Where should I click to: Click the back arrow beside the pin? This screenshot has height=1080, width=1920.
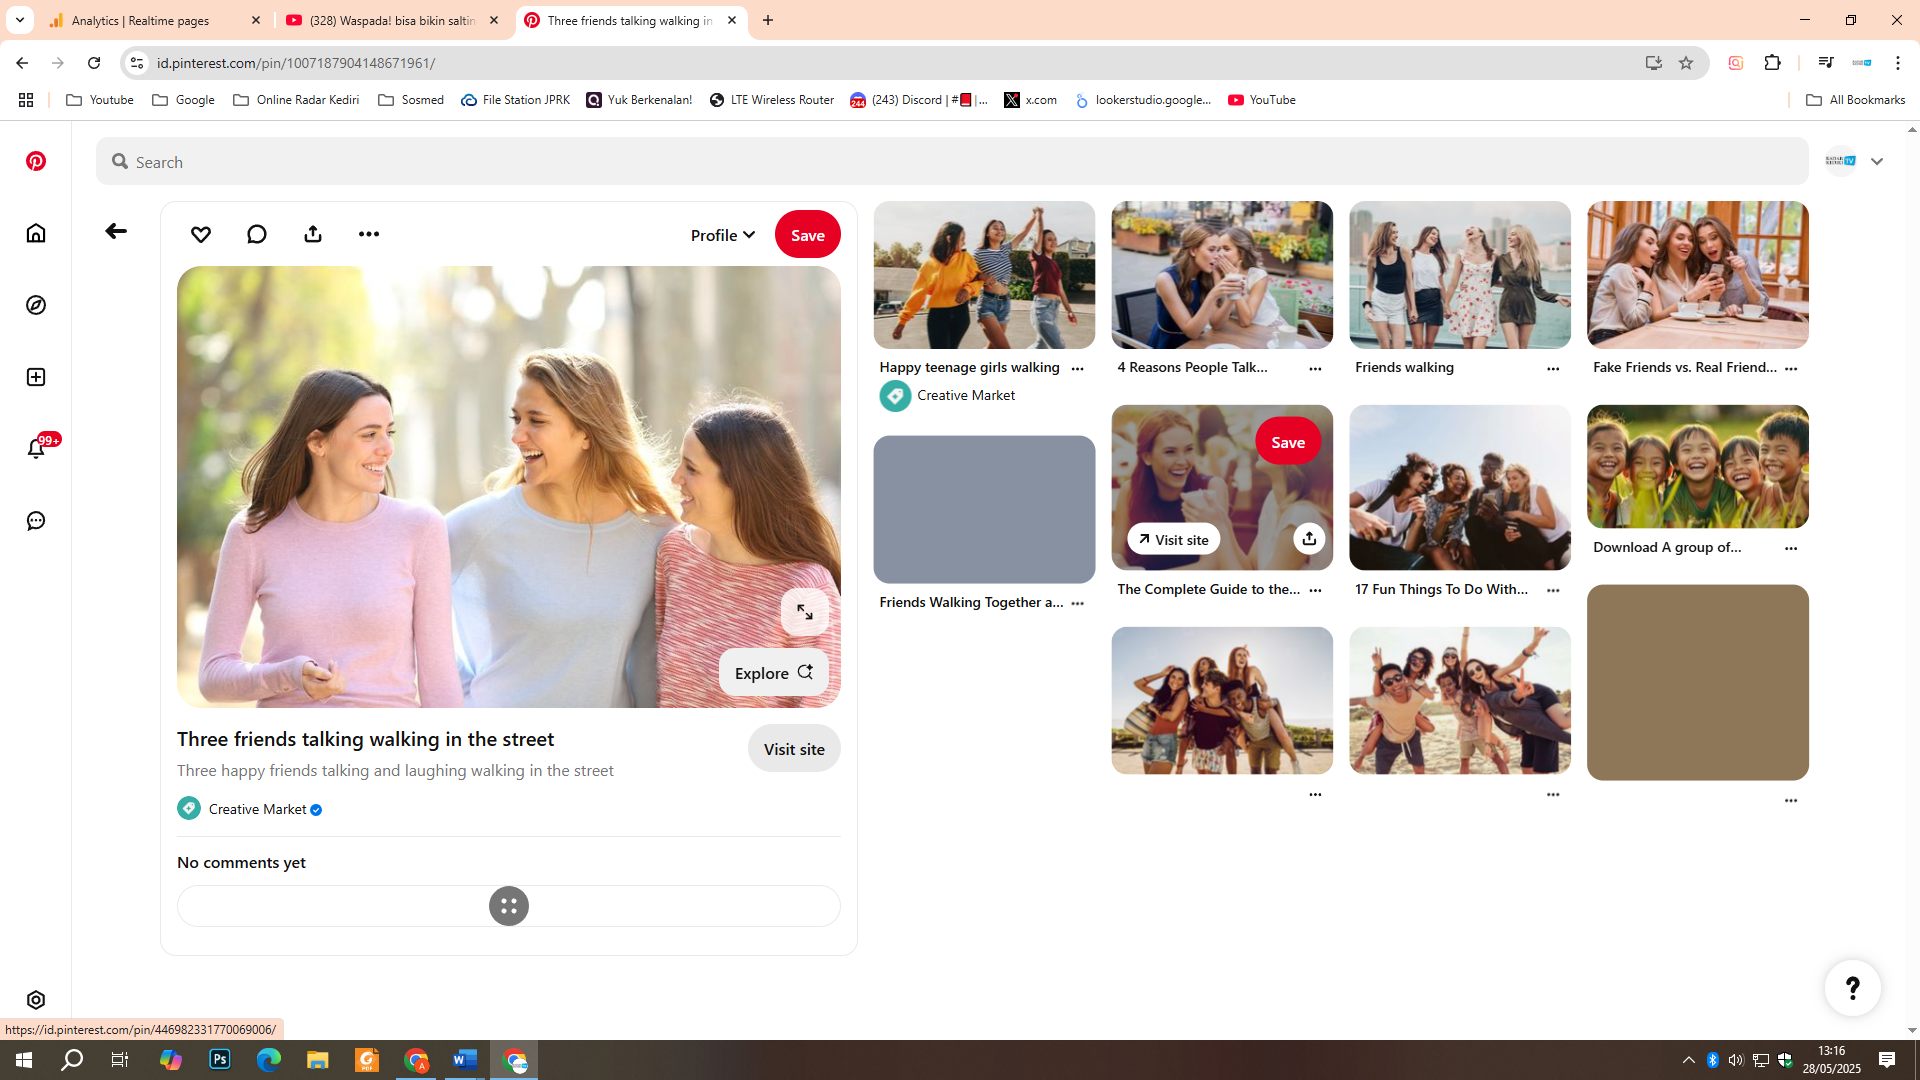tap(116, 231)
